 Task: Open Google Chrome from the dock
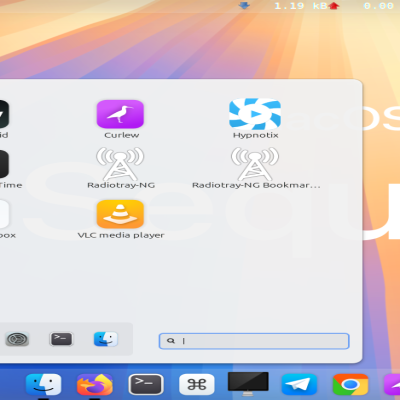coord(350,384)
